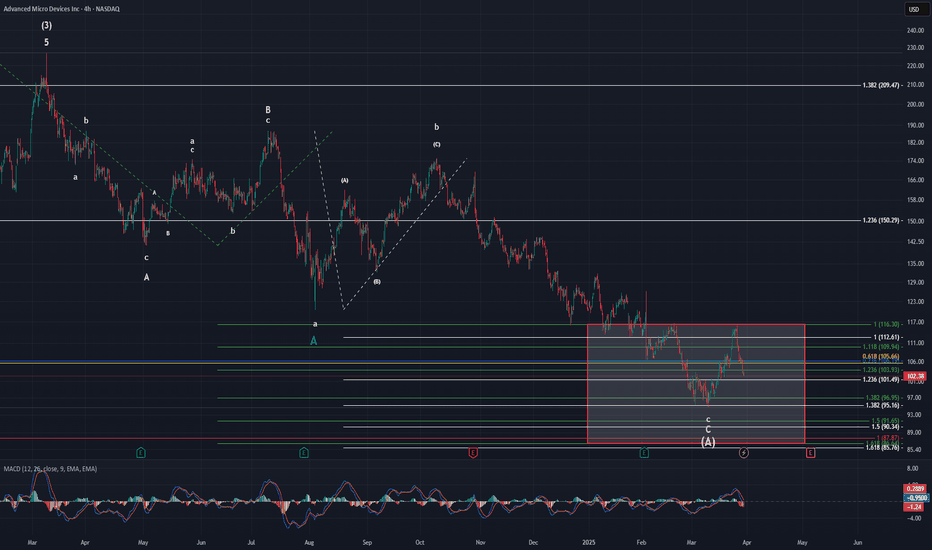Select the white 1 (112.61) Fibonacci label

[x=887, y=337]
